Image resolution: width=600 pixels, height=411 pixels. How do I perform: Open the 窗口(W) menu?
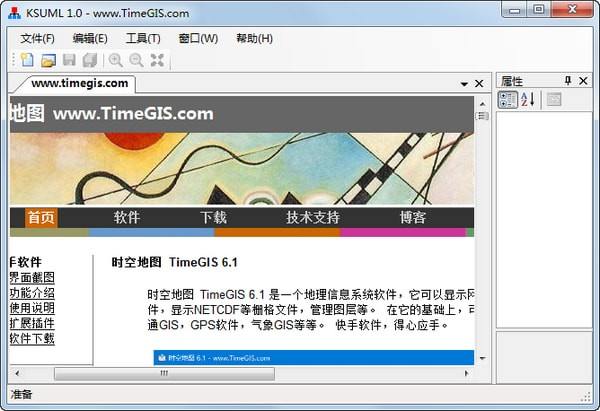pyautogui.click(x=198, y=38)
